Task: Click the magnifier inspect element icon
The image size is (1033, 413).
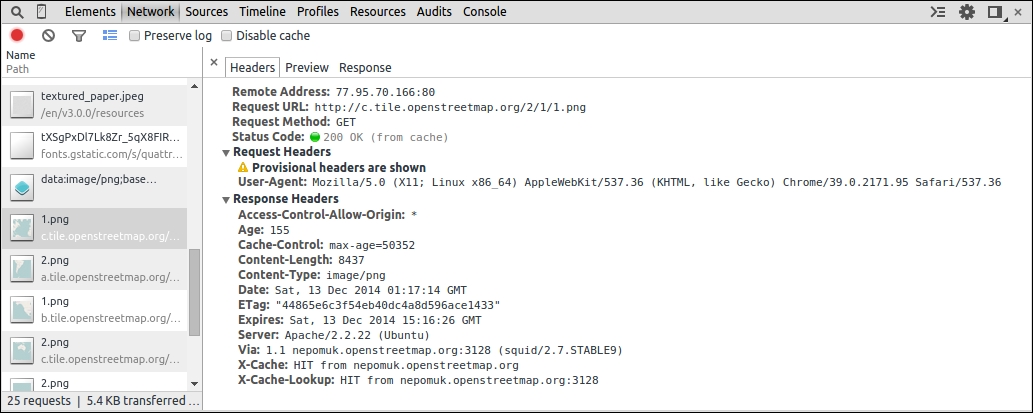Action: [17, 12]
